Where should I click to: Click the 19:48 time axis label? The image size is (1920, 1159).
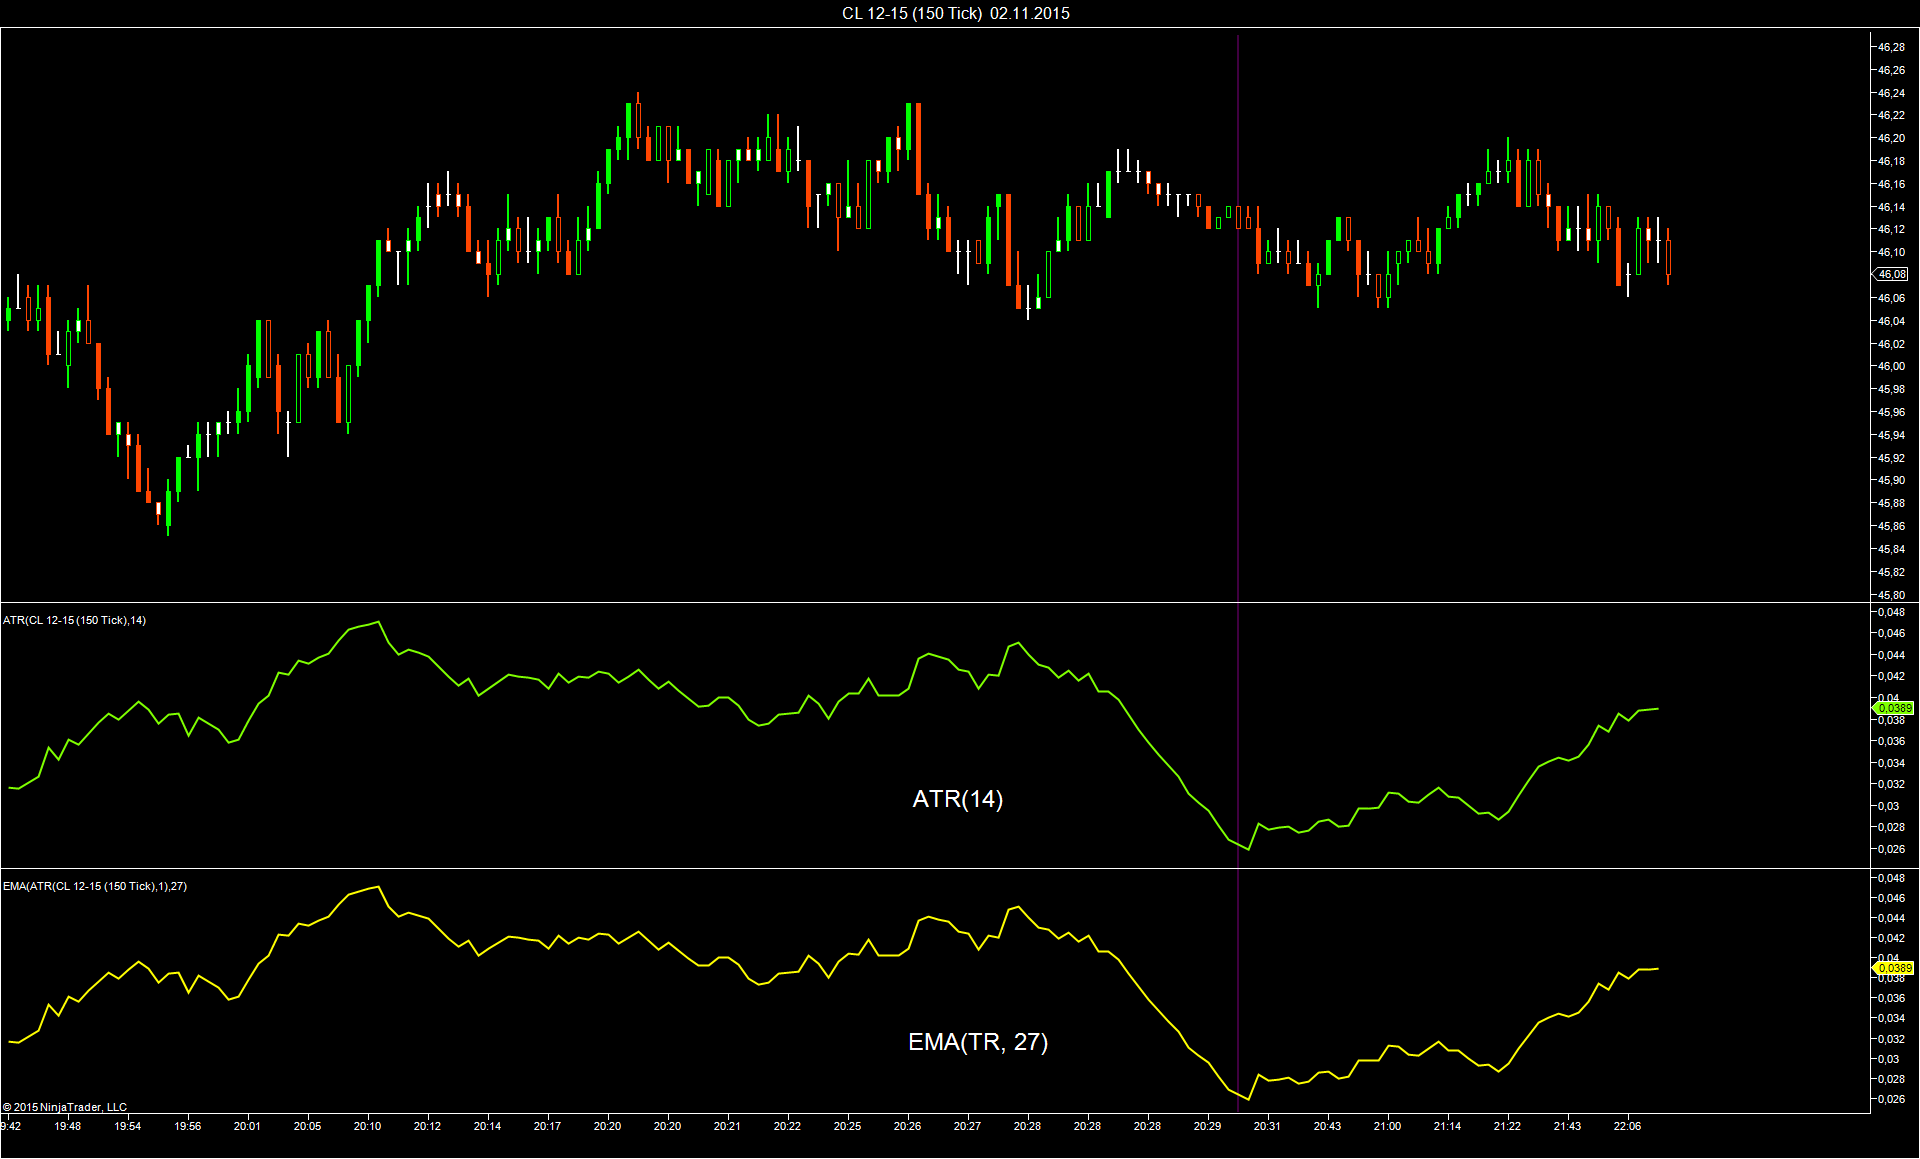[68, 1126]
